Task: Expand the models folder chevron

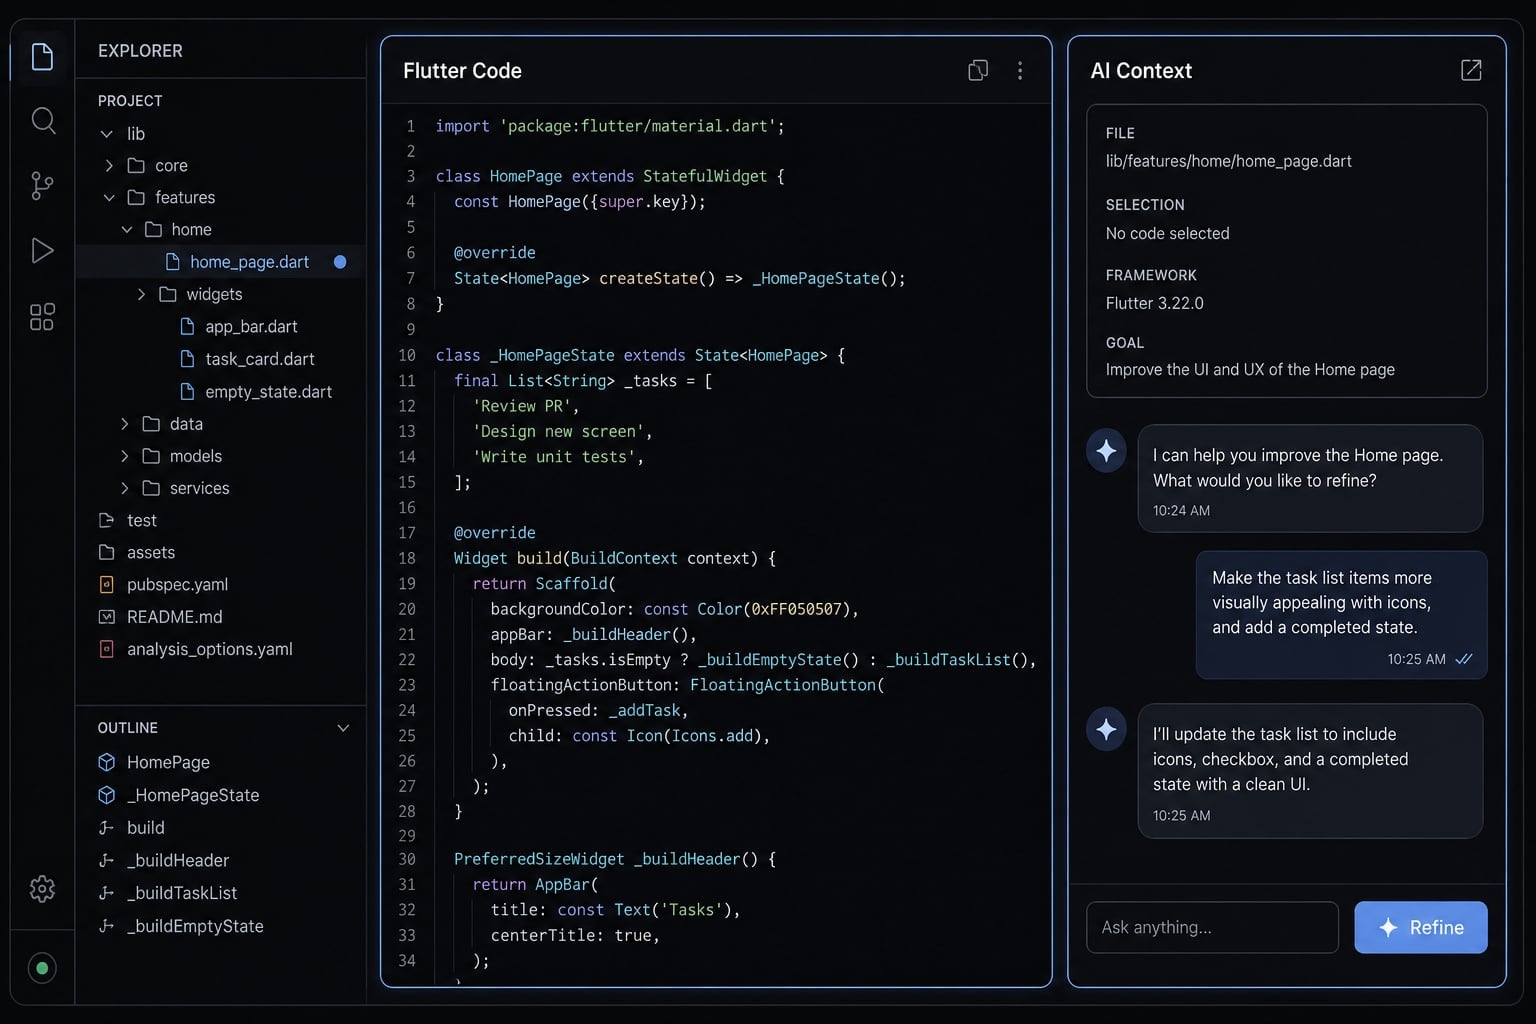Action: click(x=124, y=456)
